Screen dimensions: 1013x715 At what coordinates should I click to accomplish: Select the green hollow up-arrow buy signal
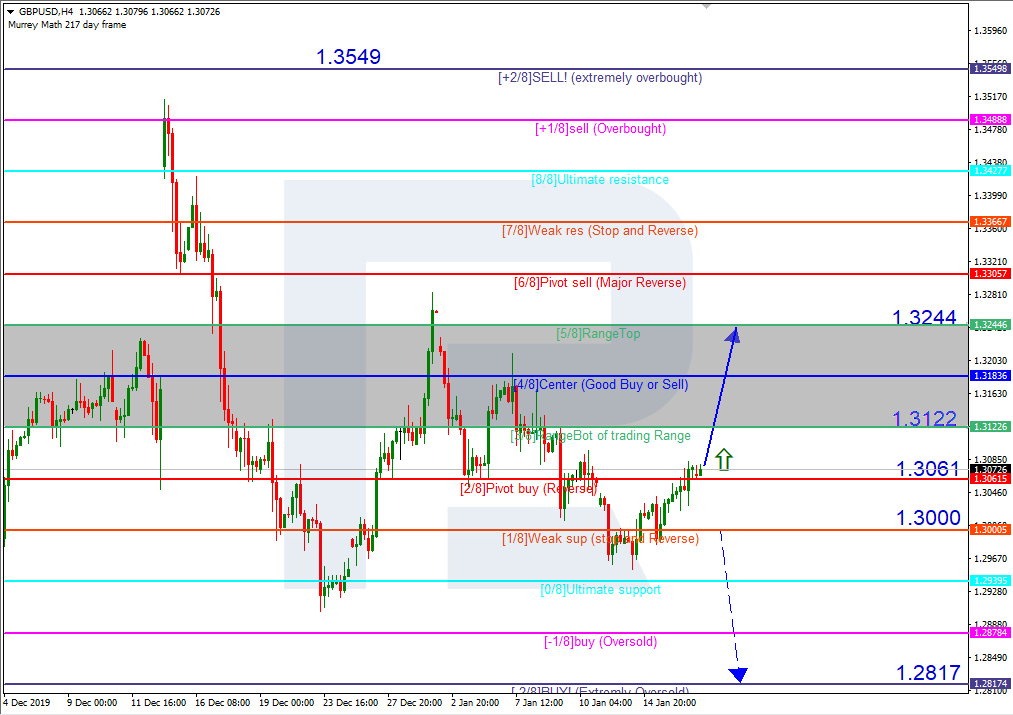click(724, 459)
